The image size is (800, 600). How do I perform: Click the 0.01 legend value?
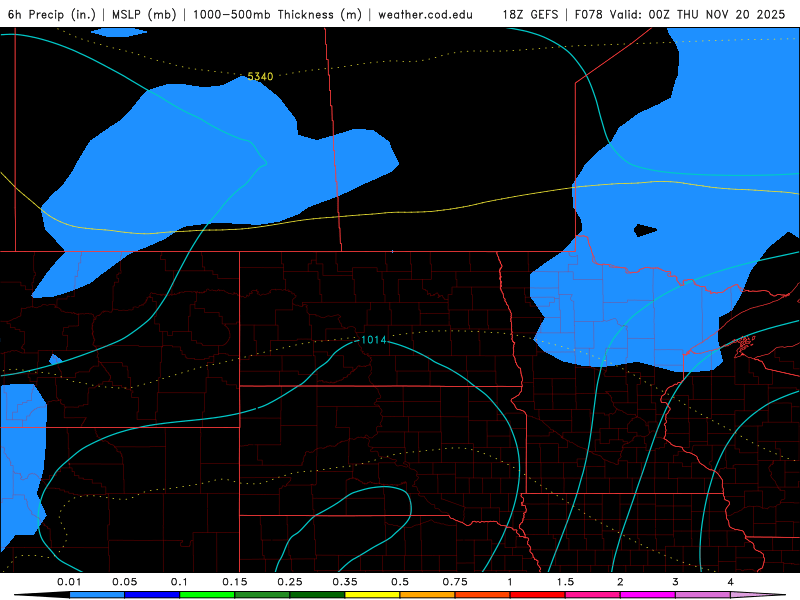pos(69,582)
